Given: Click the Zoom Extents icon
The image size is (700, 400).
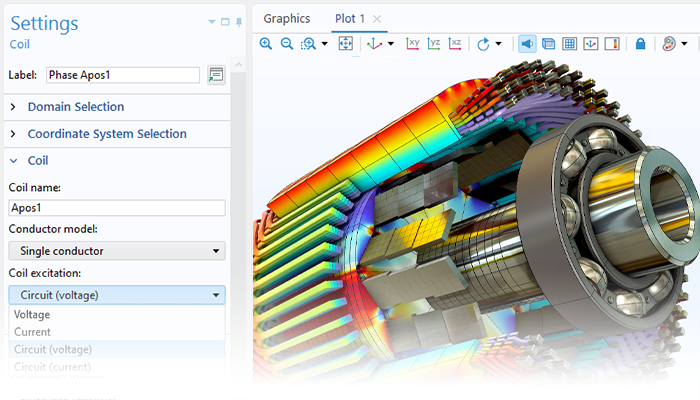Looking at the screenshot, I should [x=346, y=44].
